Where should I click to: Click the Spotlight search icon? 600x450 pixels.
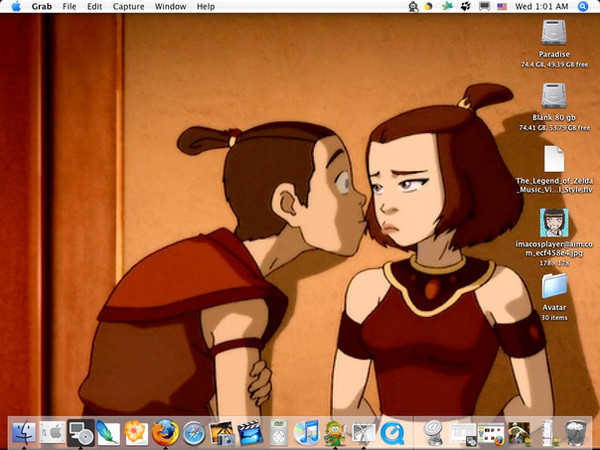[x=582, y=7]
